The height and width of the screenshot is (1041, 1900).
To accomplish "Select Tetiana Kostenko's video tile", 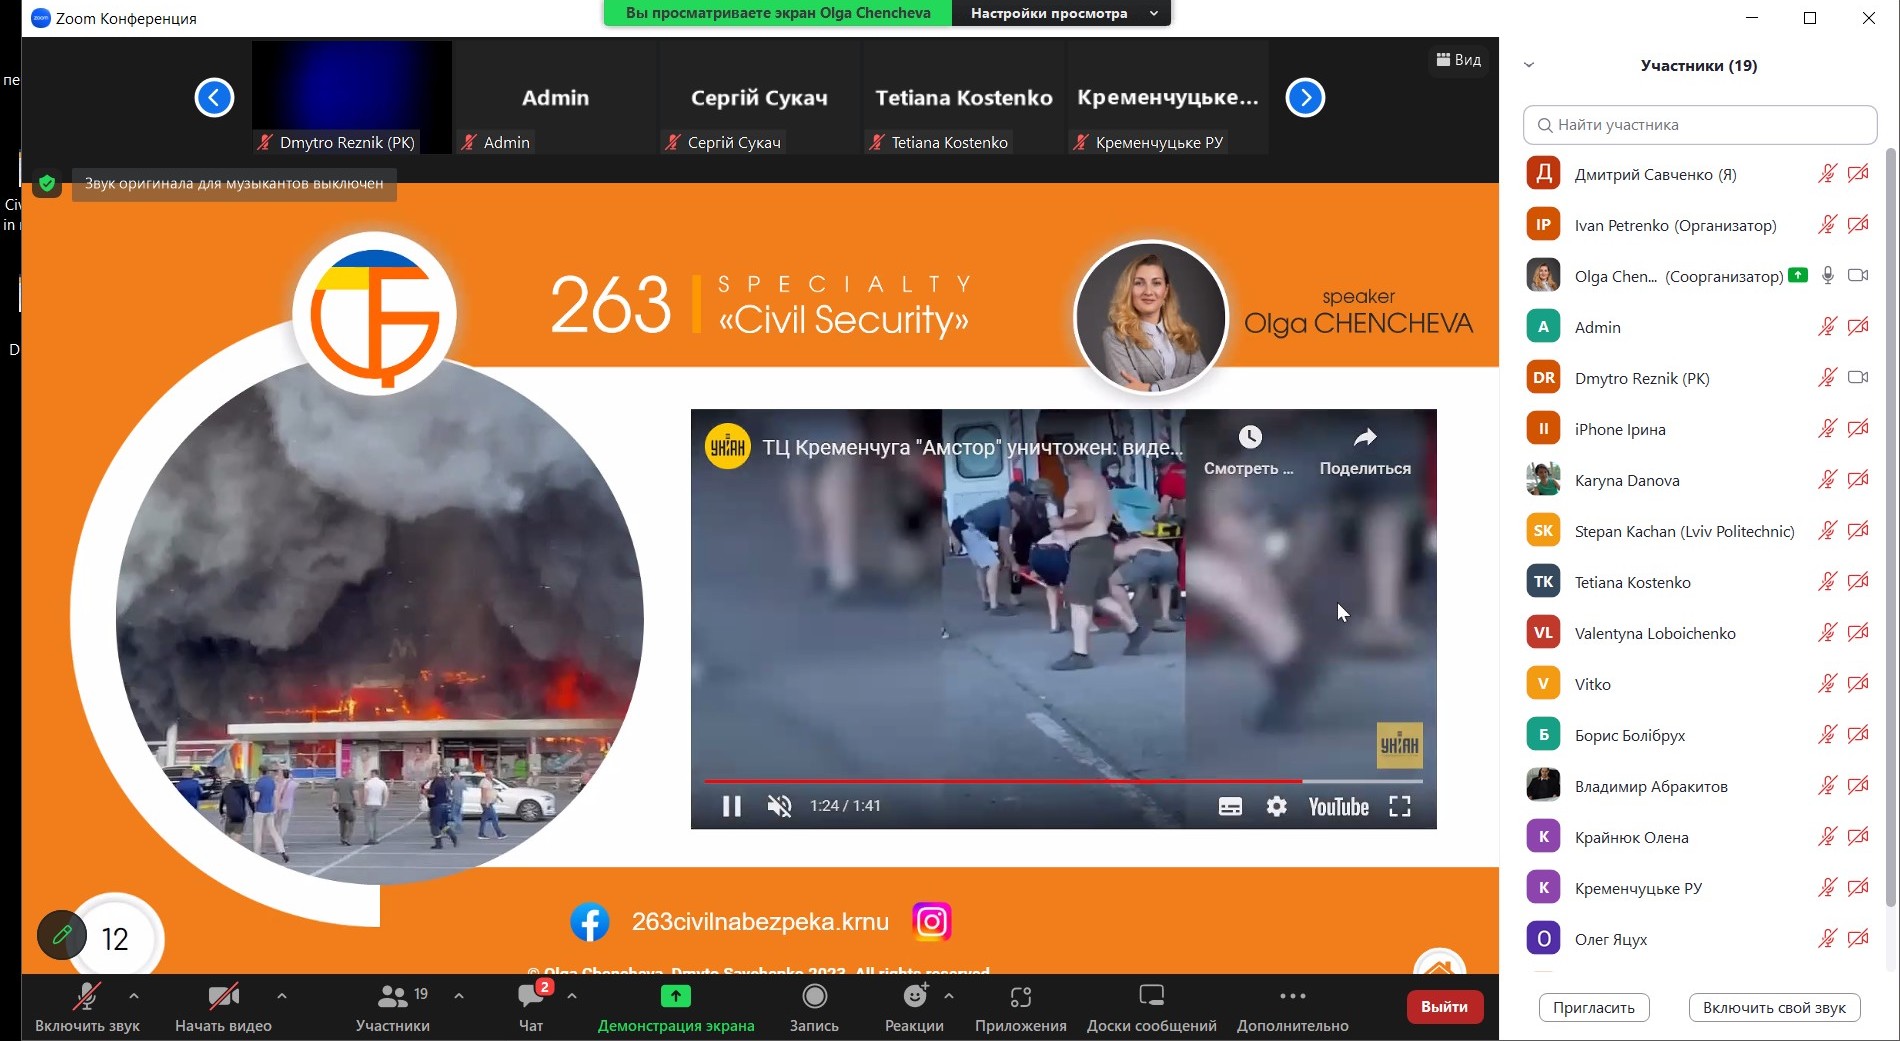I will (x=964, y=97).
